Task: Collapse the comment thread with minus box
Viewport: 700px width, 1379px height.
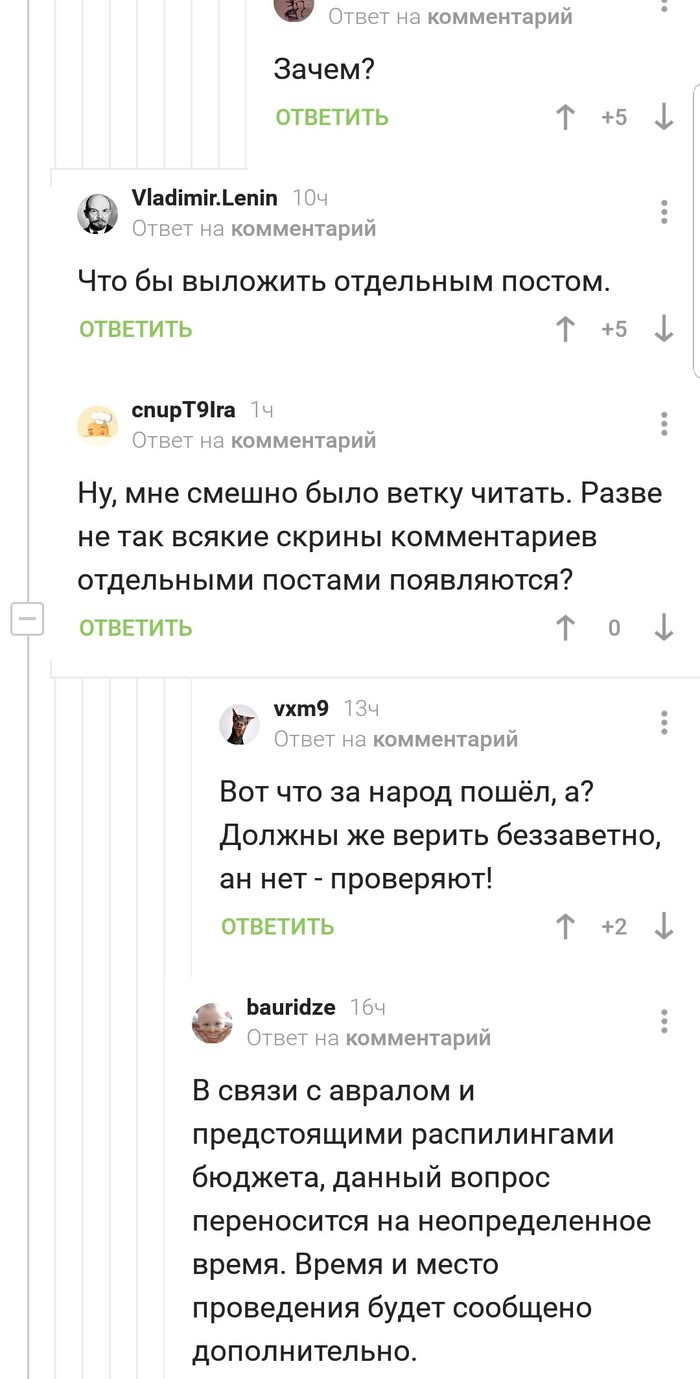Action: click(x=27, y=619)
